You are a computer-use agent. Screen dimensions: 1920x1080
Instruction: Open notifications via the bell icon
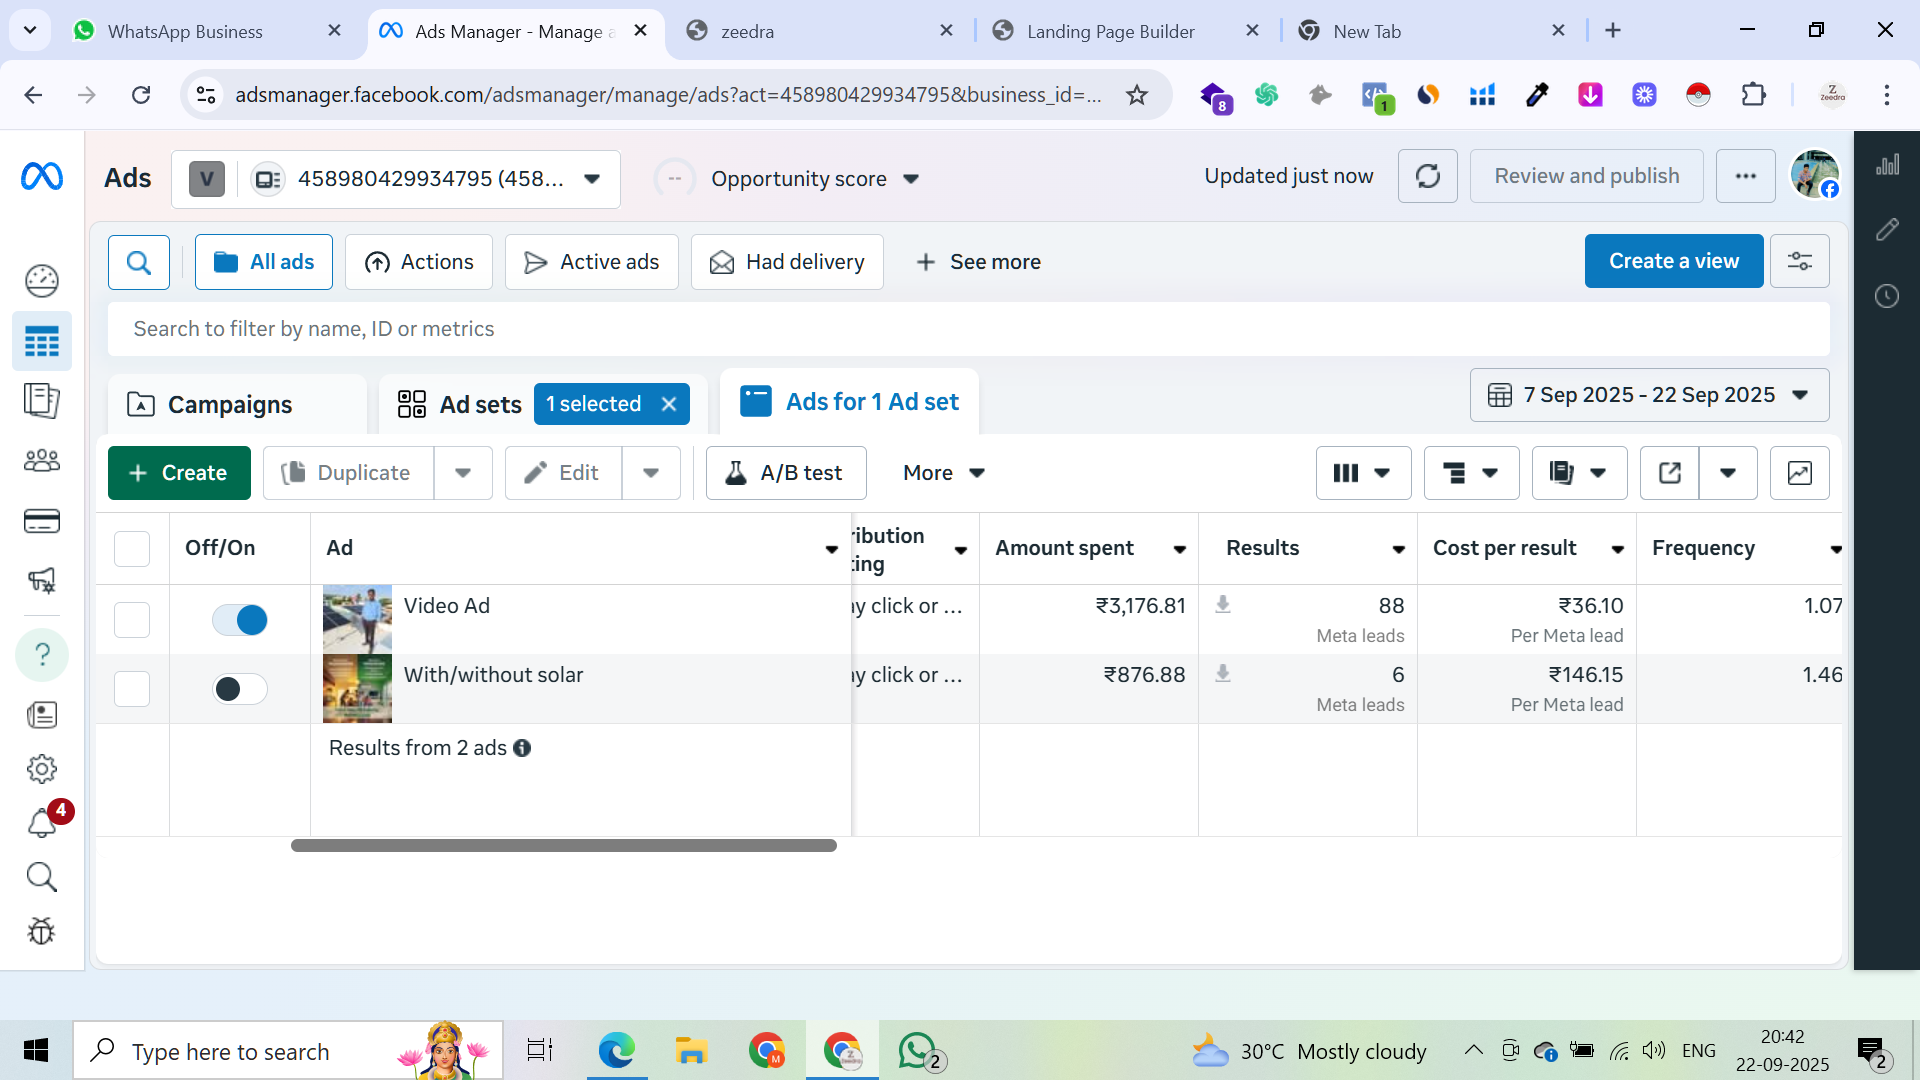(x=42, y=823)
